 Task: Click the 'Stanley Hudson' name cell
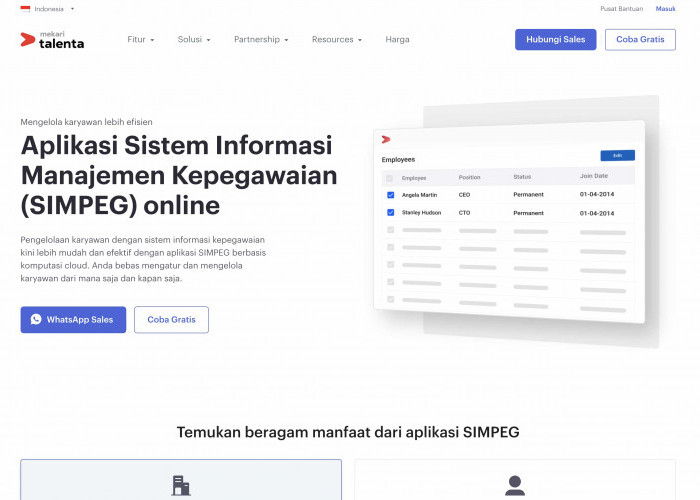[x=421, y=212]
